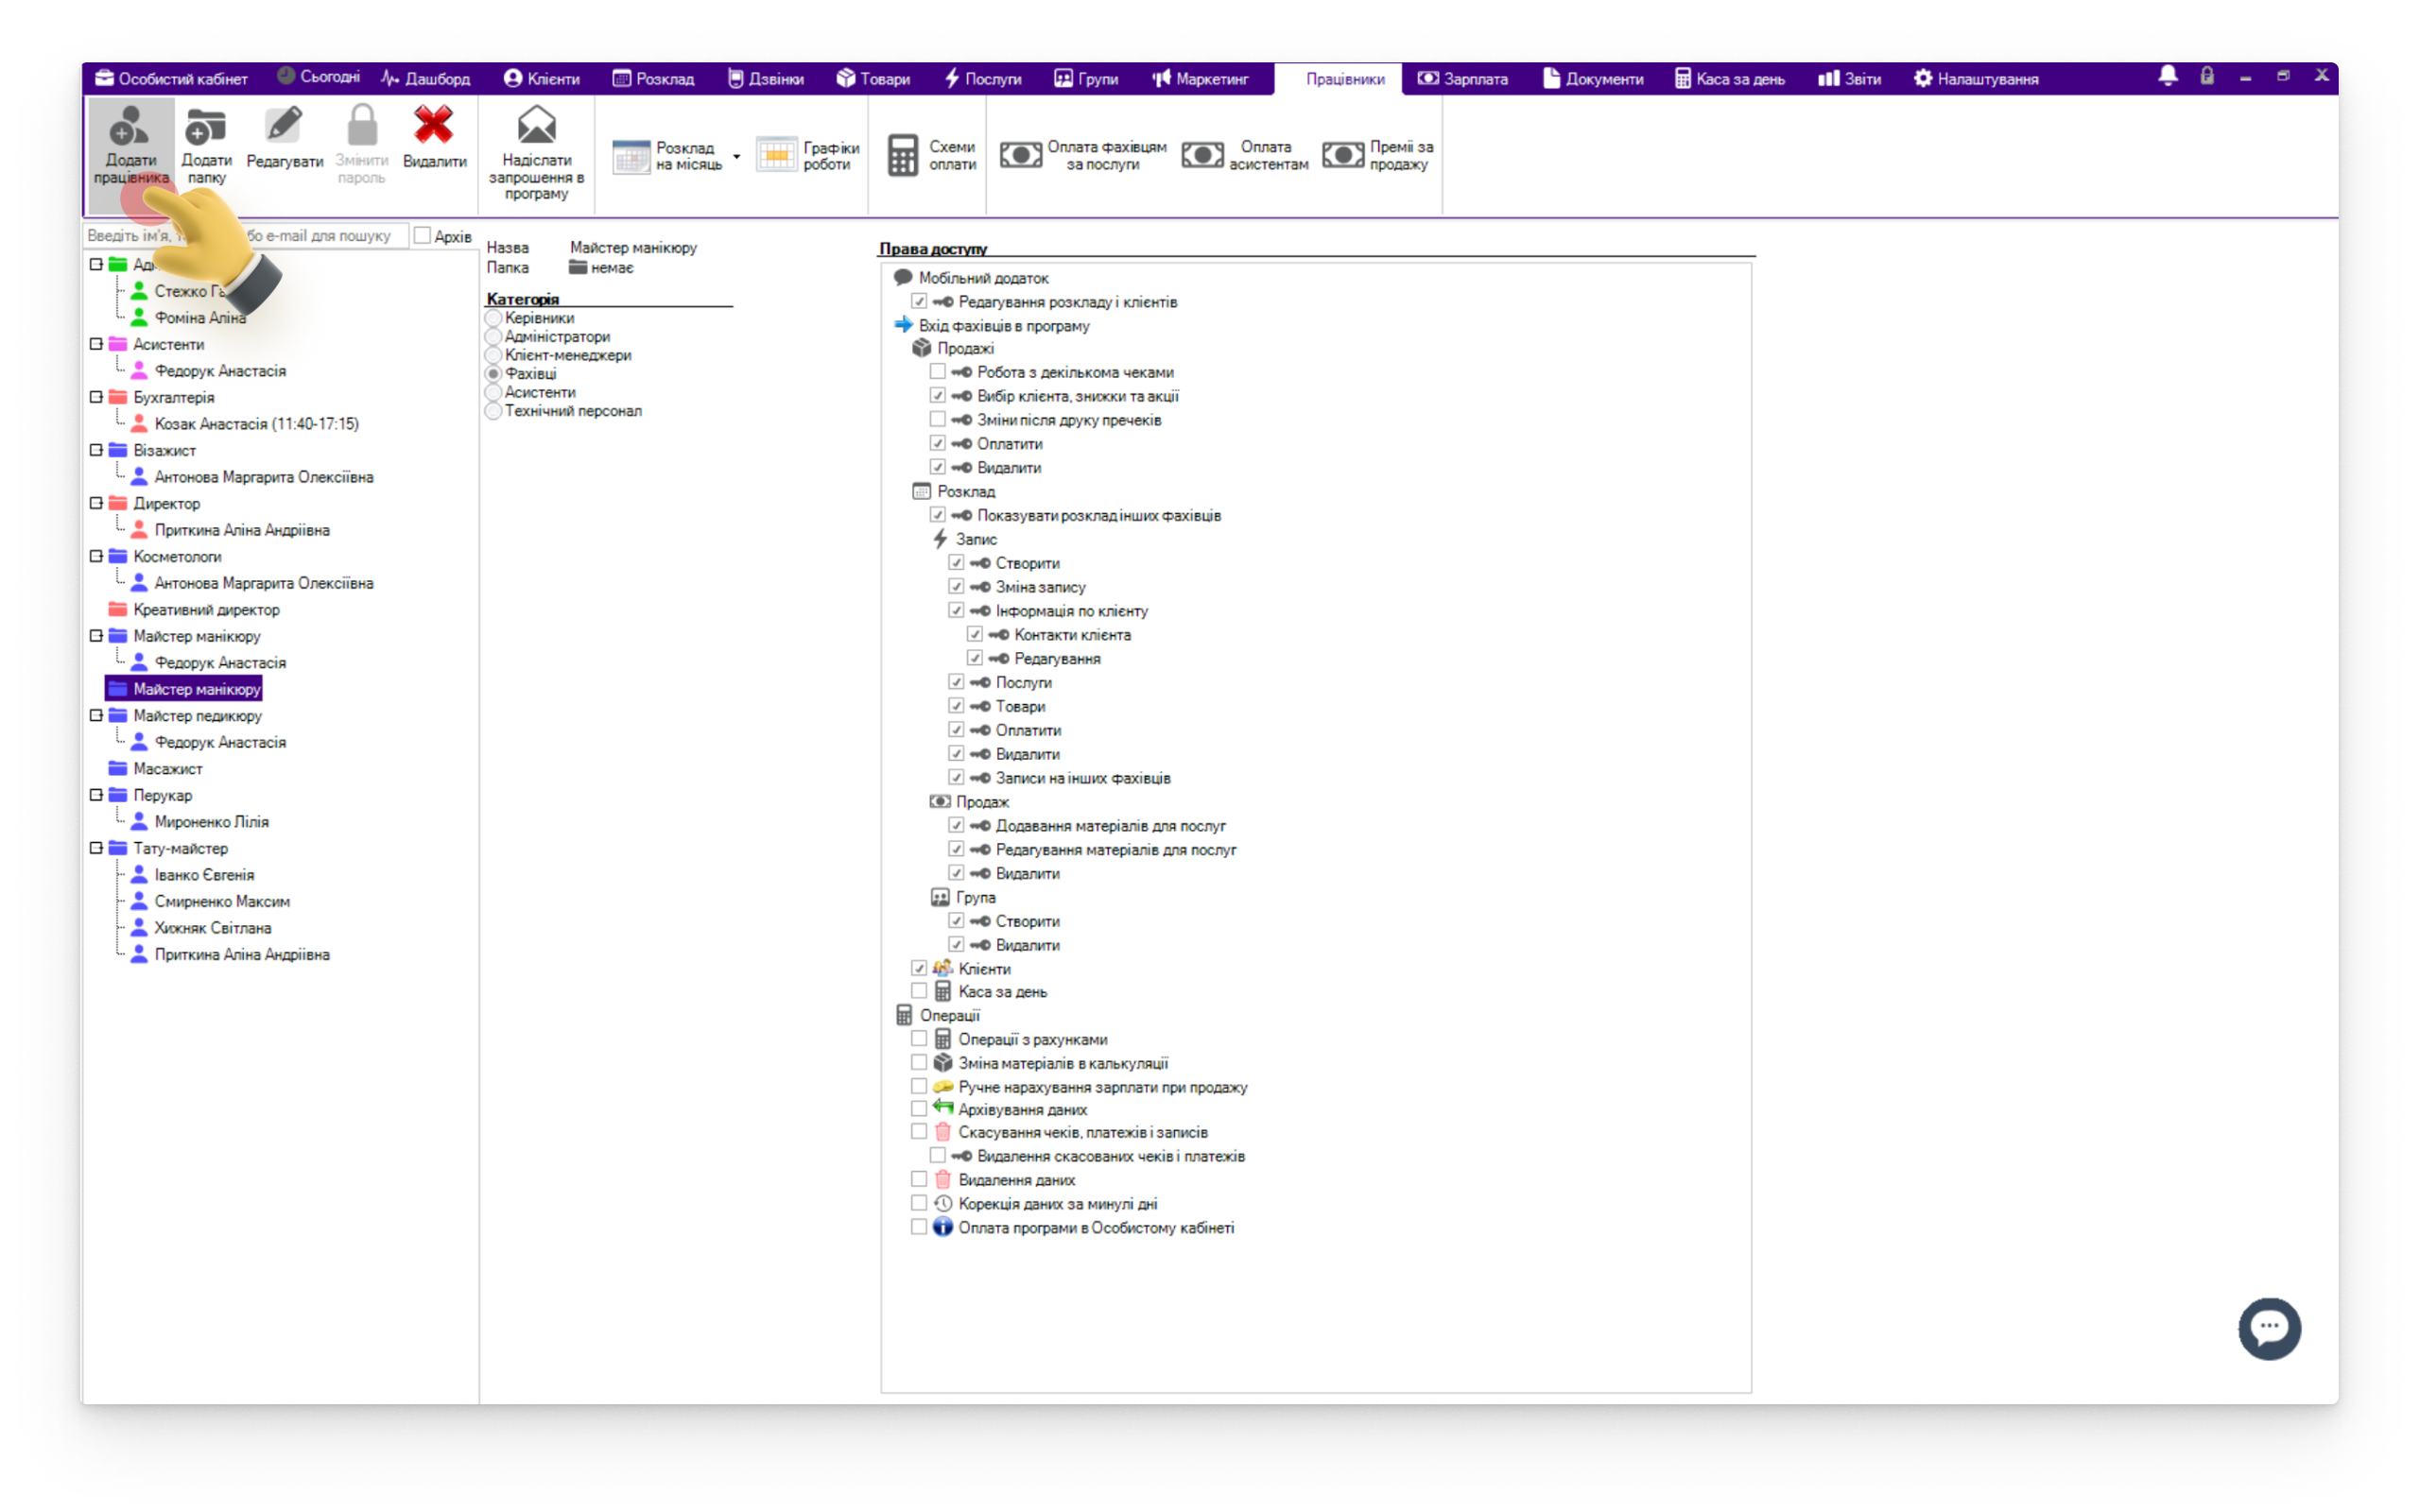Viewport: 2420px width, 1512px height.
Task: Open Каса за день menu
Action: pos(1730,79)
